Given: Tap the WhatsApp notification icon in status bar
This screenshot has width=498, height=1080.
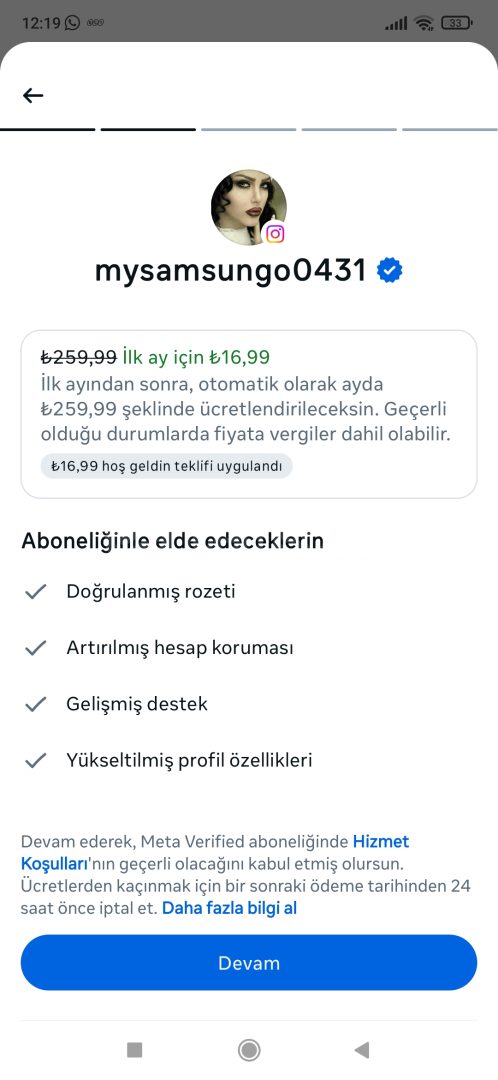Looking at the screenshot, I should click(72, 23).
